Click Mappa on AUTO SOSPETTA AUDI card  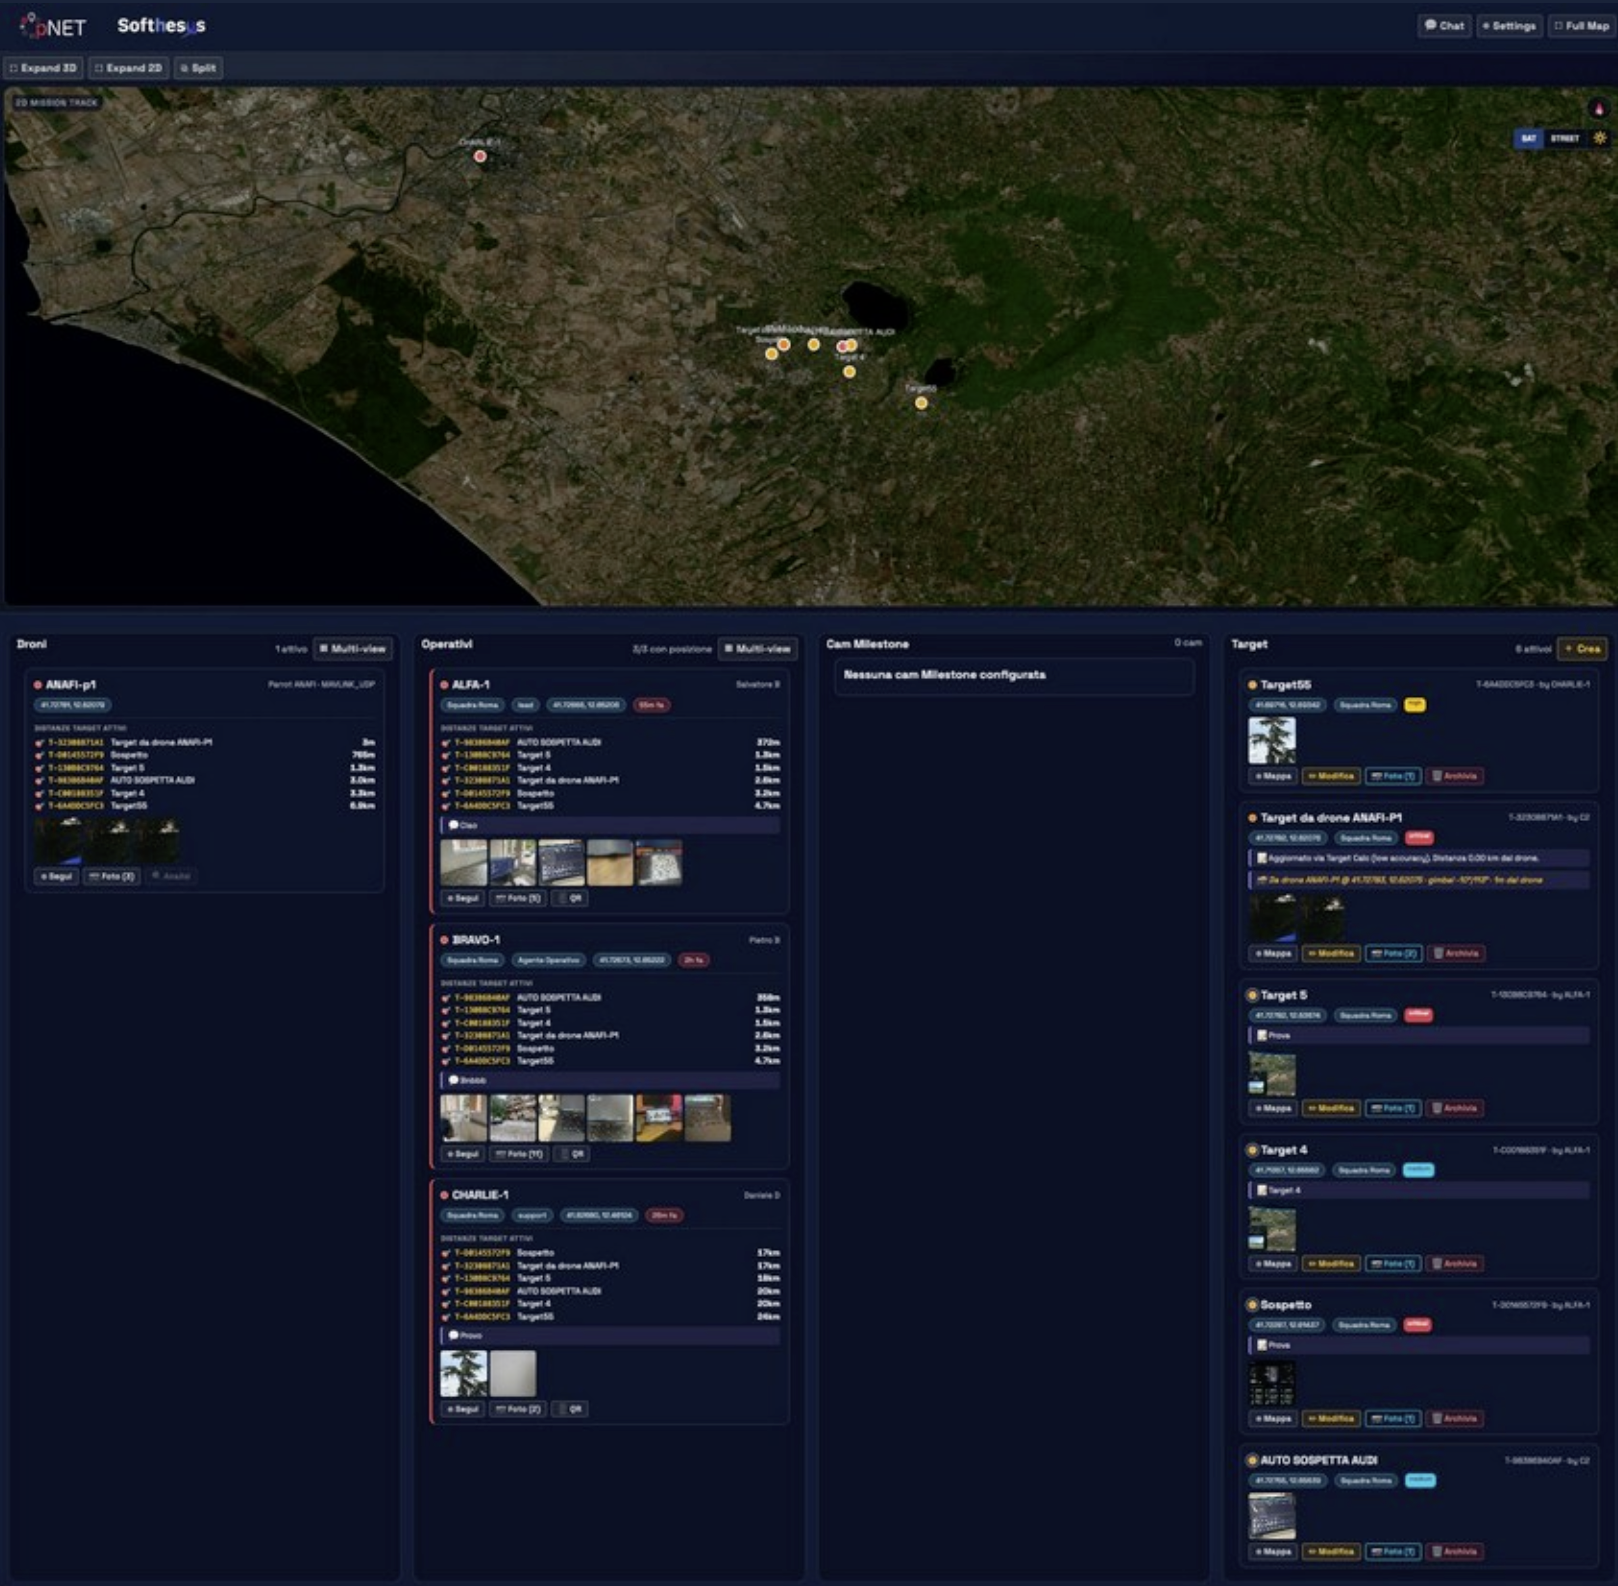1273,1552
